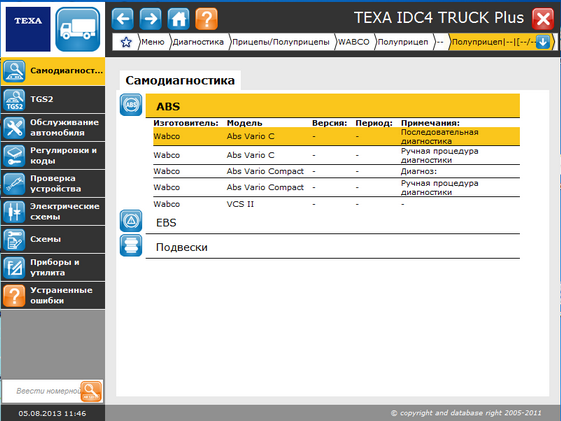Go forward with the right arrow button

tap(151, 19)
